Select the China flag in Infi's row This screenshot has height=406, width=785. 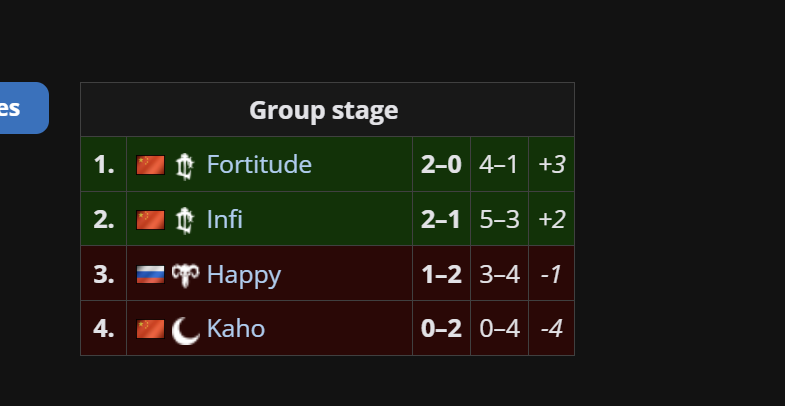tap(150, 219)
